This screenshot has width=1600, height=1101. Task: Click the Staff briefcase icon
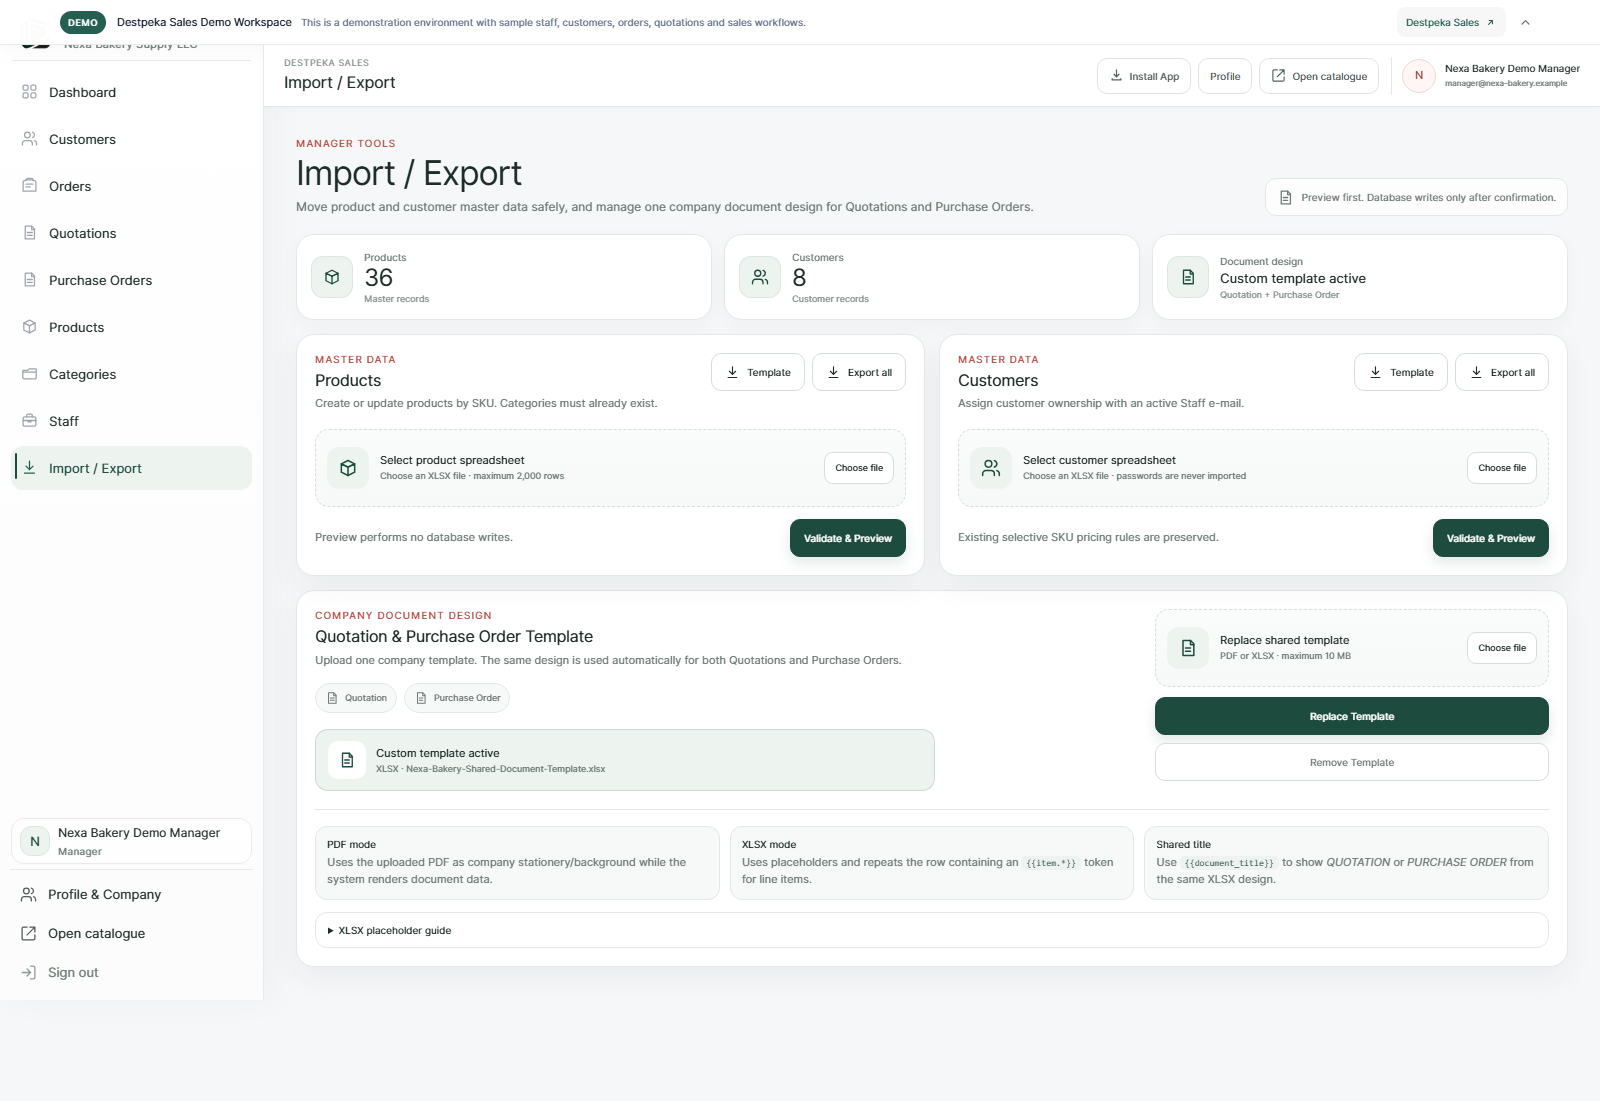coord(30,421)
